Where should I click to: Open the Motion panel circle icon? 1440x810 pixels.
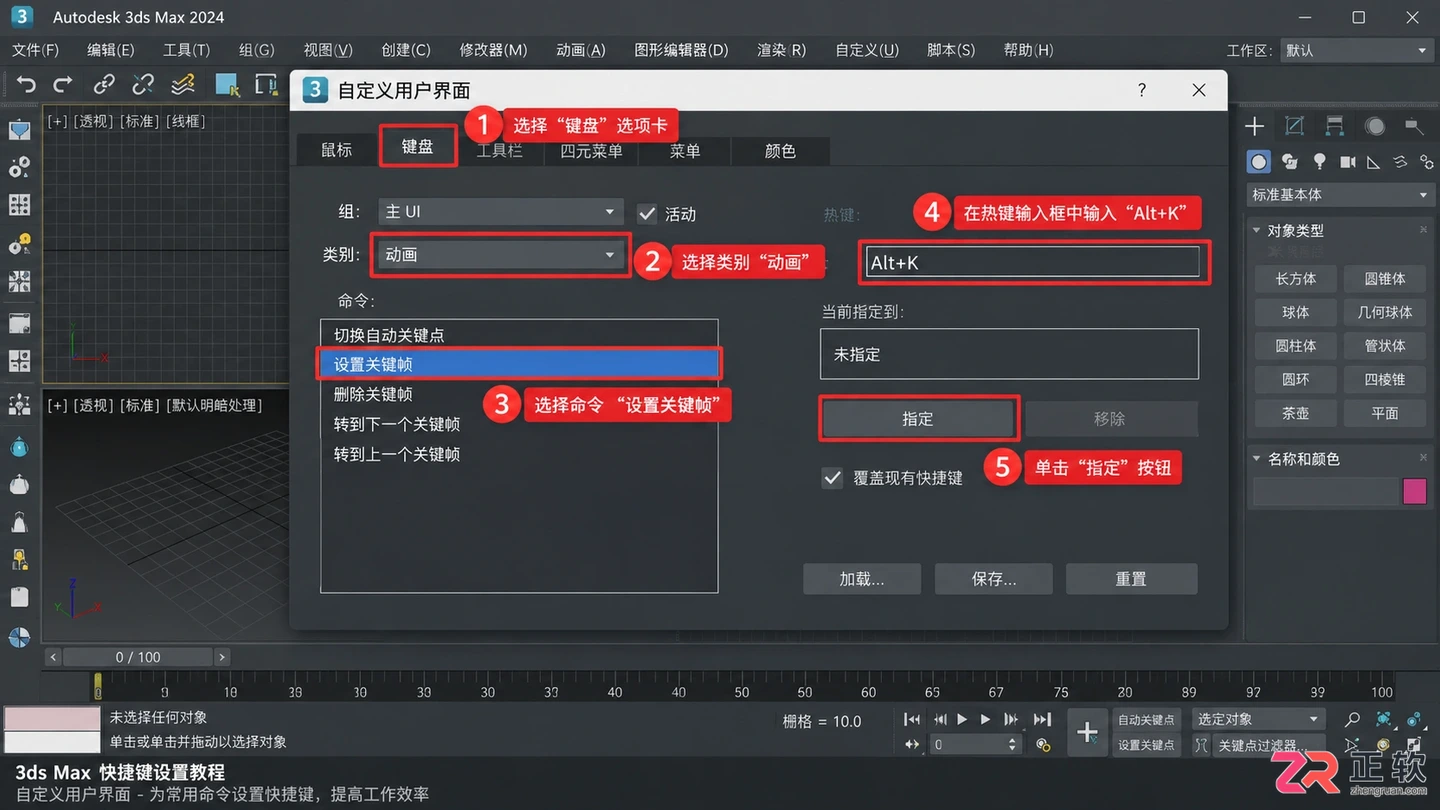(1375, 126)
